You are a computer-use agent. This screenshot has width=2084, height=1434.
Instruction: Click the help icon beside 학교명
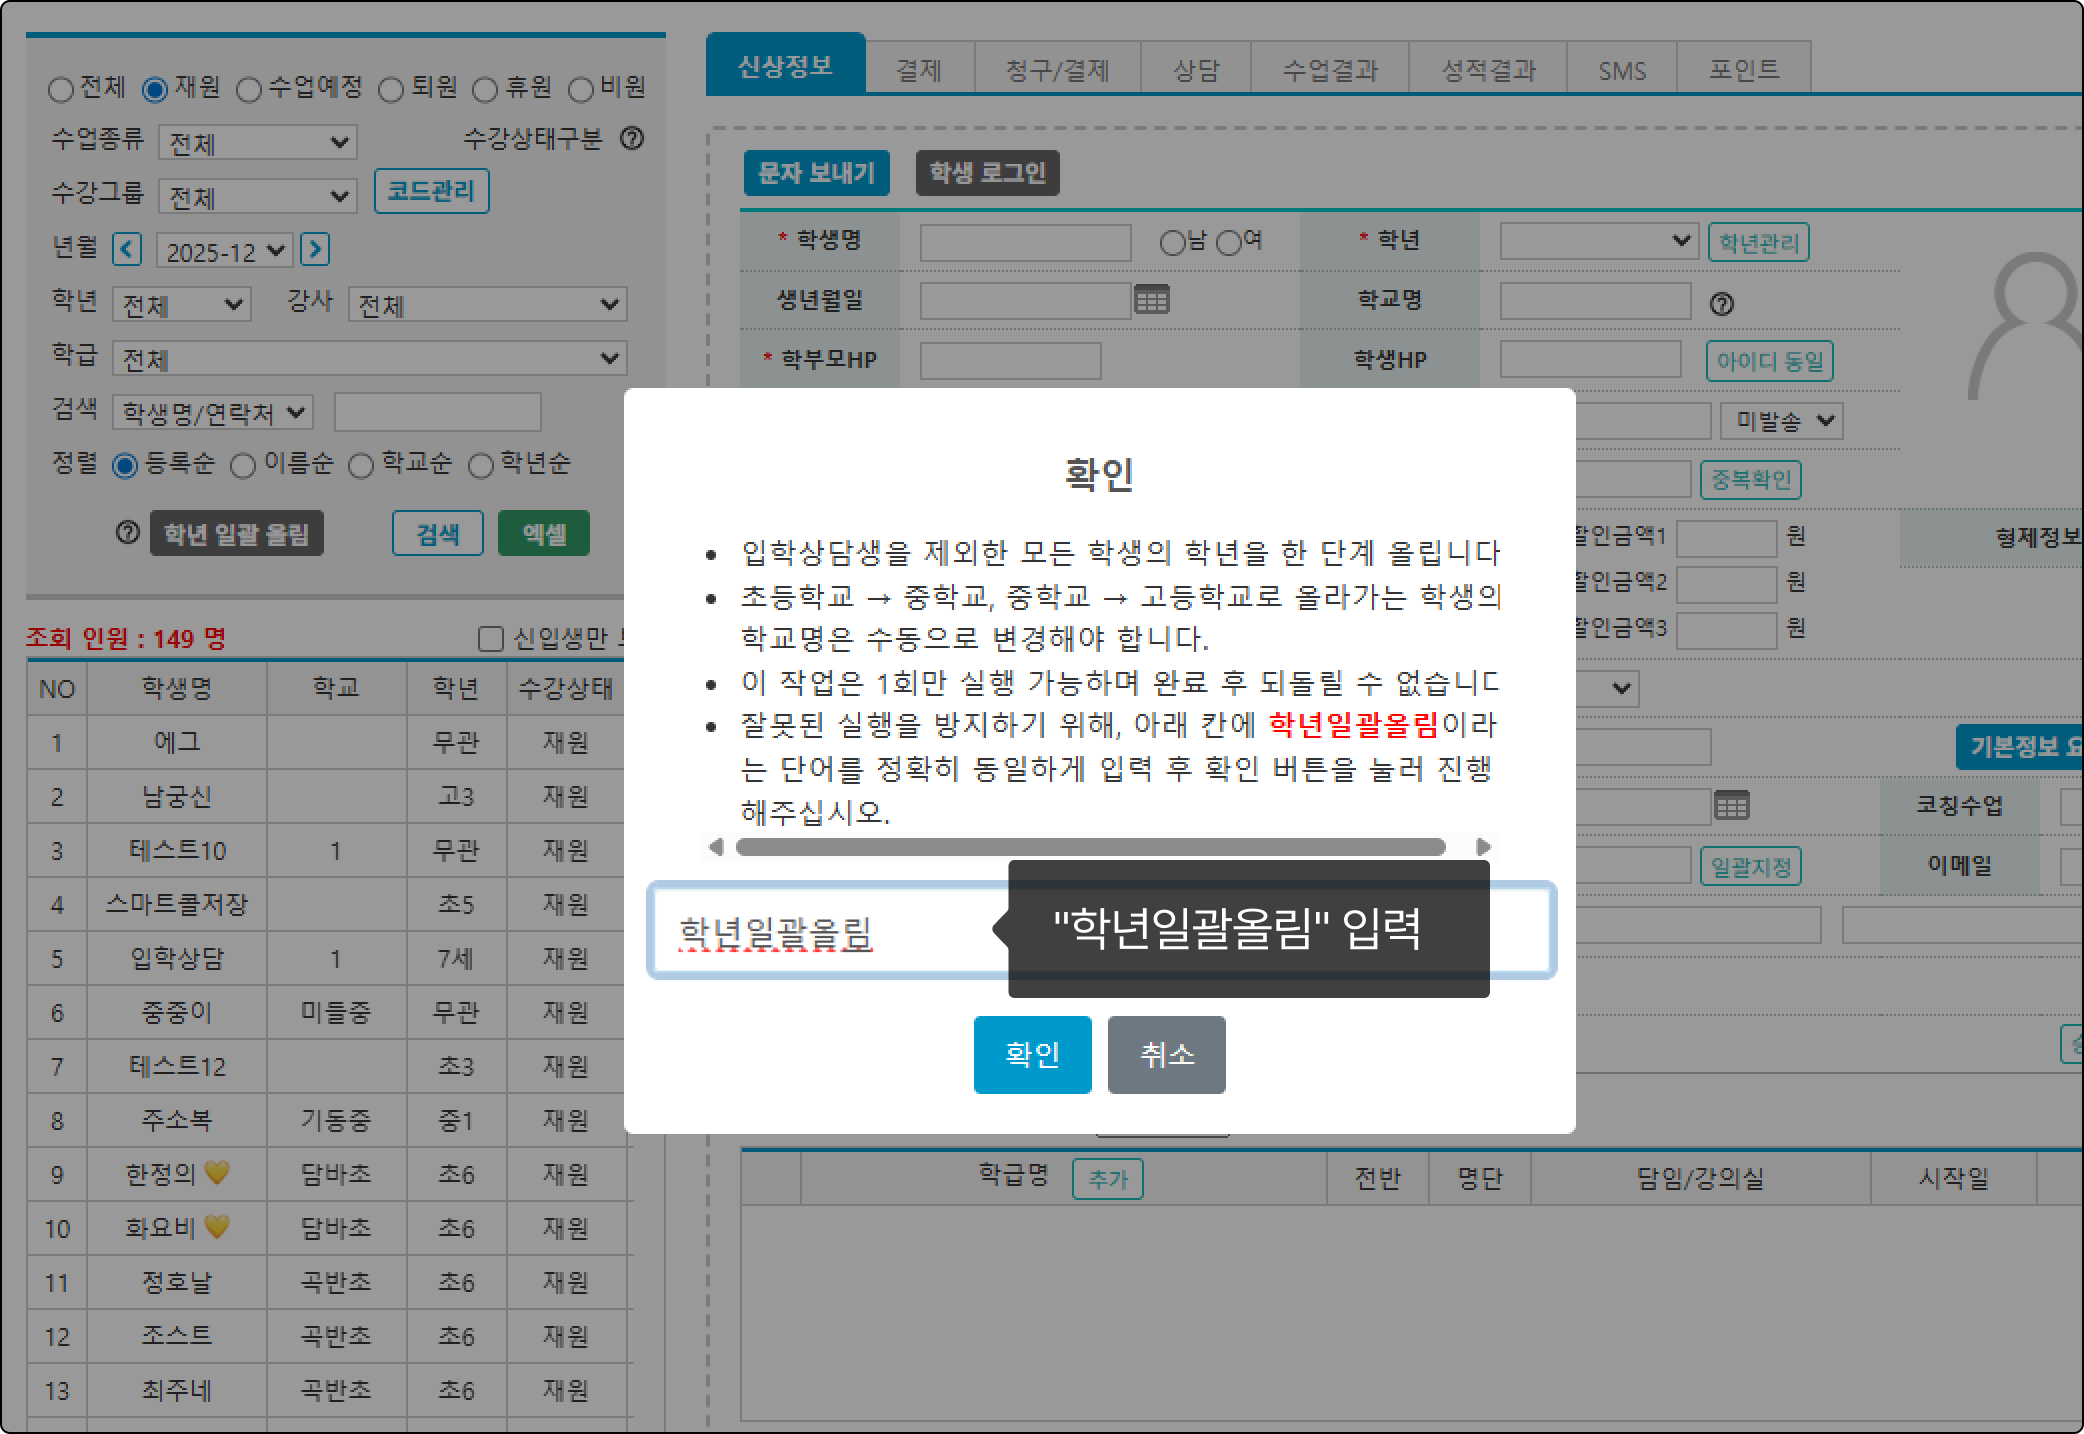click(x=1721, y=304)
